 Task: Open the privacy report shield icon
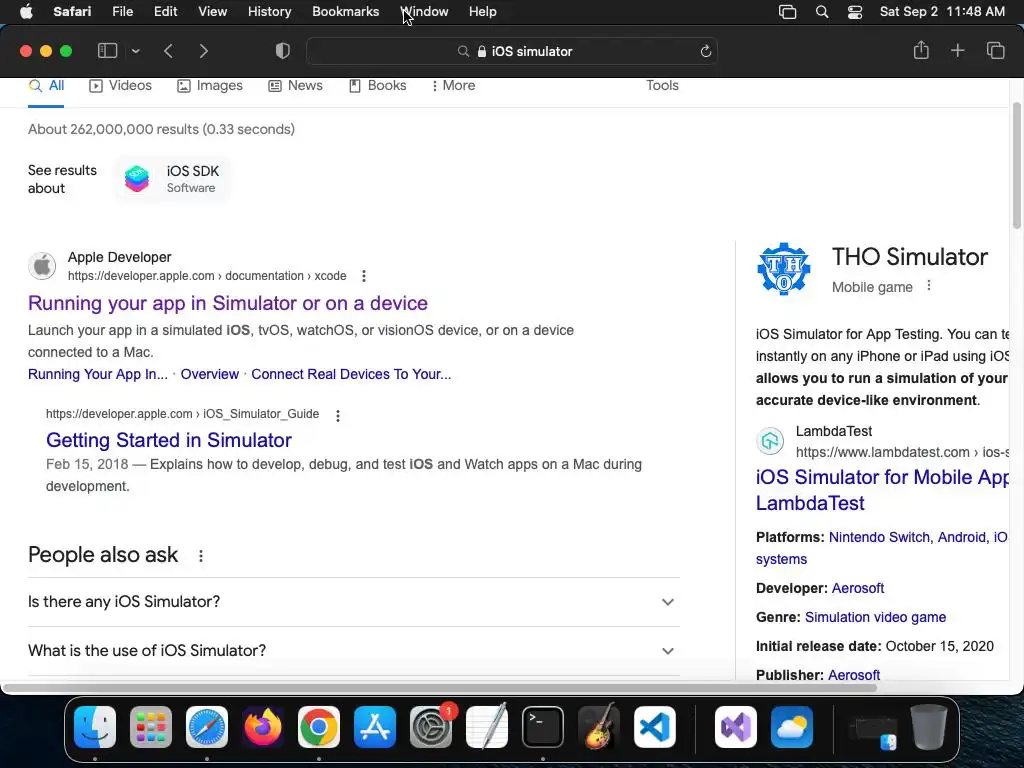pyautogui.click(x=283, y=51)
